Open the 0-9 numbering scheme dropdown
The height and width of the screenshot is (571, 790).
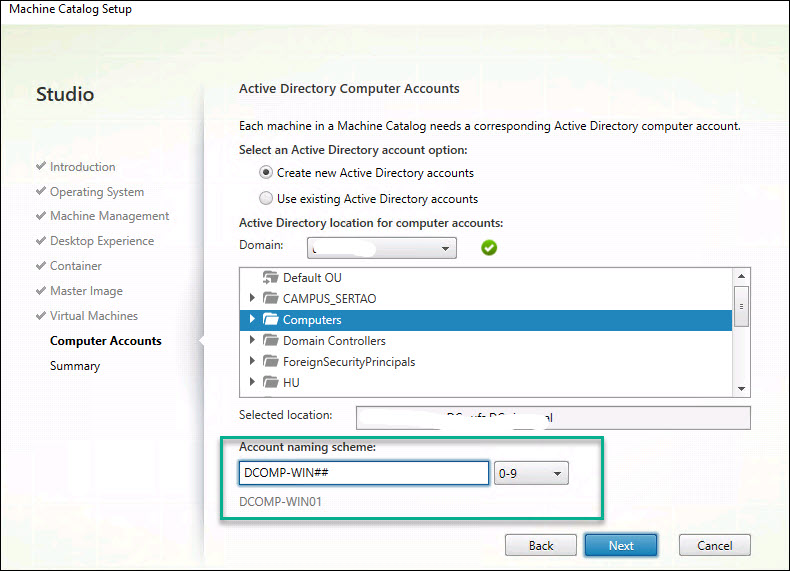[x=531, y=473]
